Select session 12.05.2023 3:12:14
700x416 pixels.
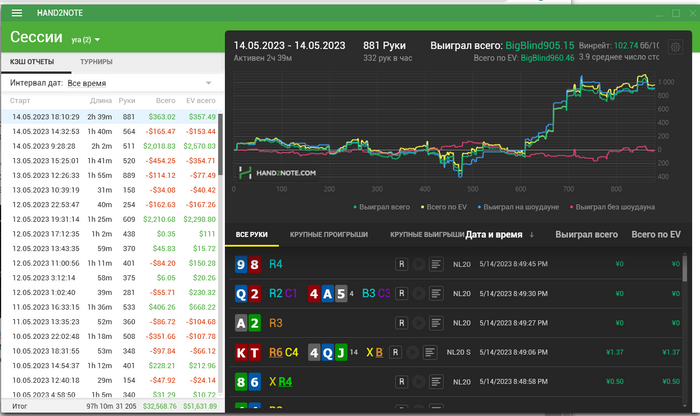tap(110, 278)
